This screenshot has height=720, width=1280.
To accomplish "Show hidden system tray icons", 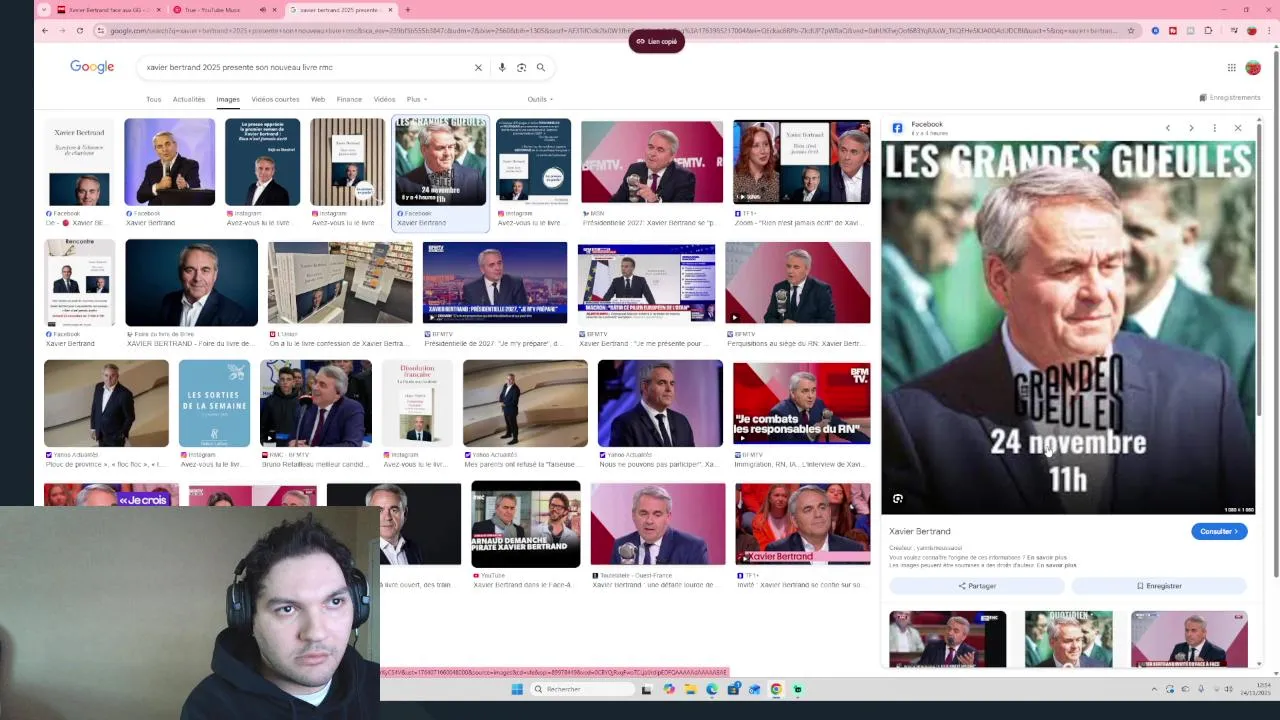I will (1154, 689).
